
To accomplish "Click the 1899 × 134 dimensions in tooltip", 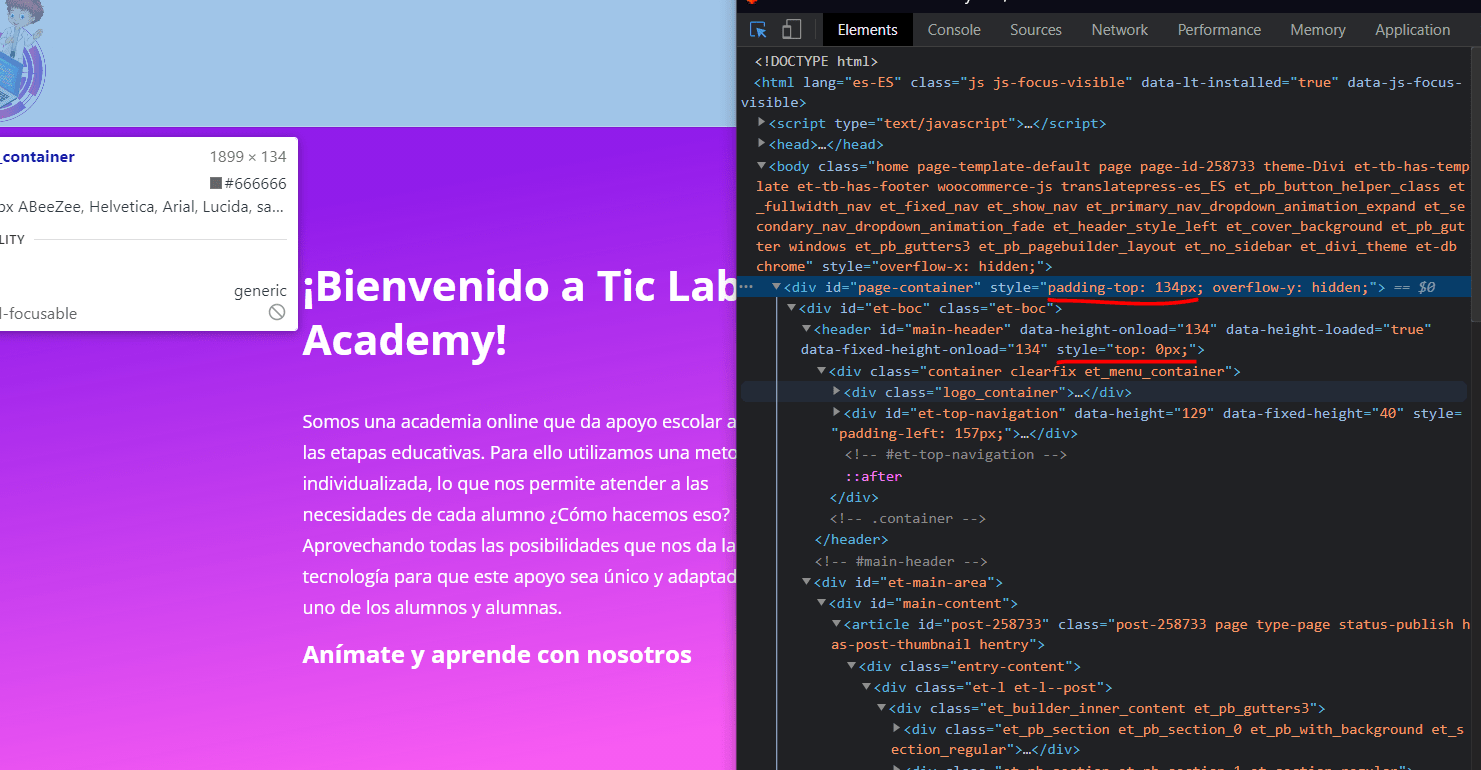I will 248,157.
